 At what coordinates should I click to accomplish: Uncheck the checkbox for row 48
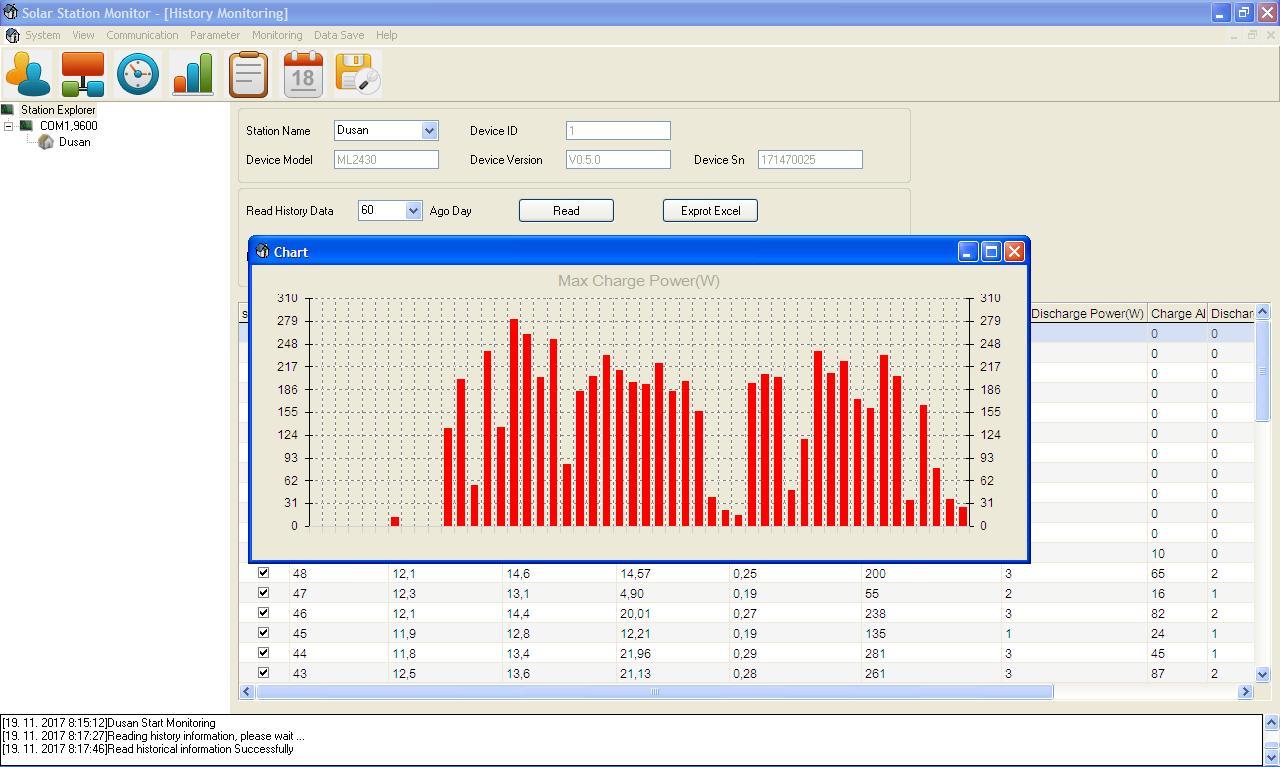coord(264,573)
